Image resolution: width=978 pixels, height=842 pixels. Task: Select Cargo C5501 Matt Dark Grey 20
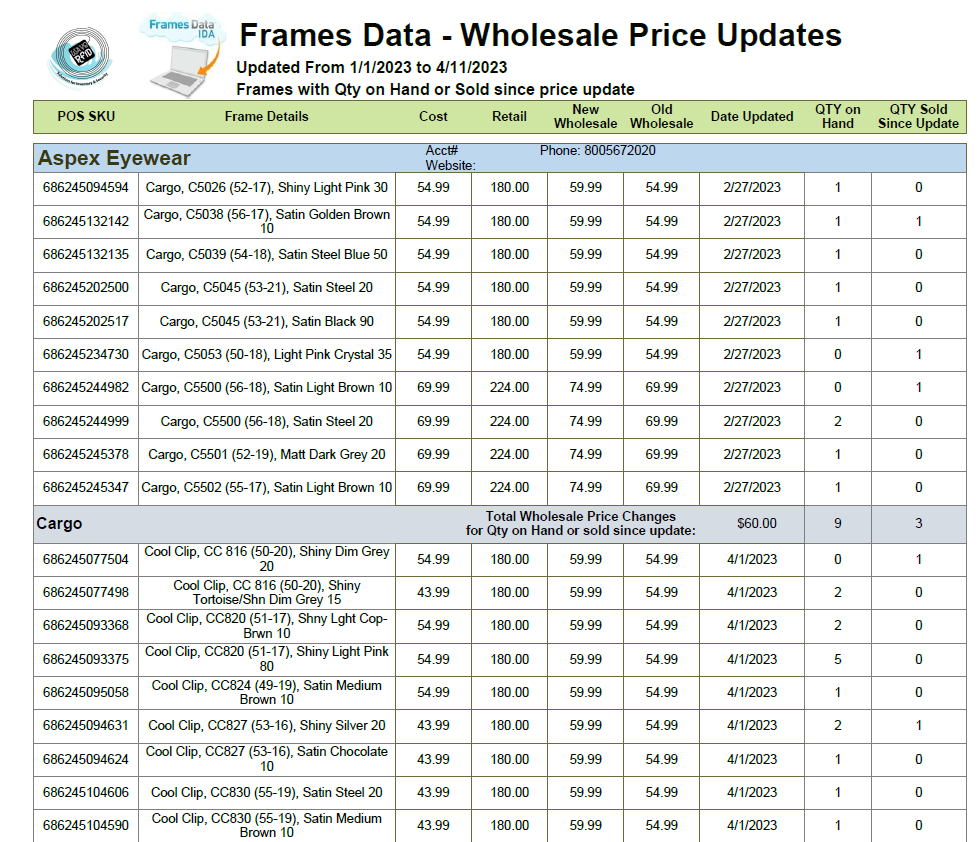click(266, 455)
